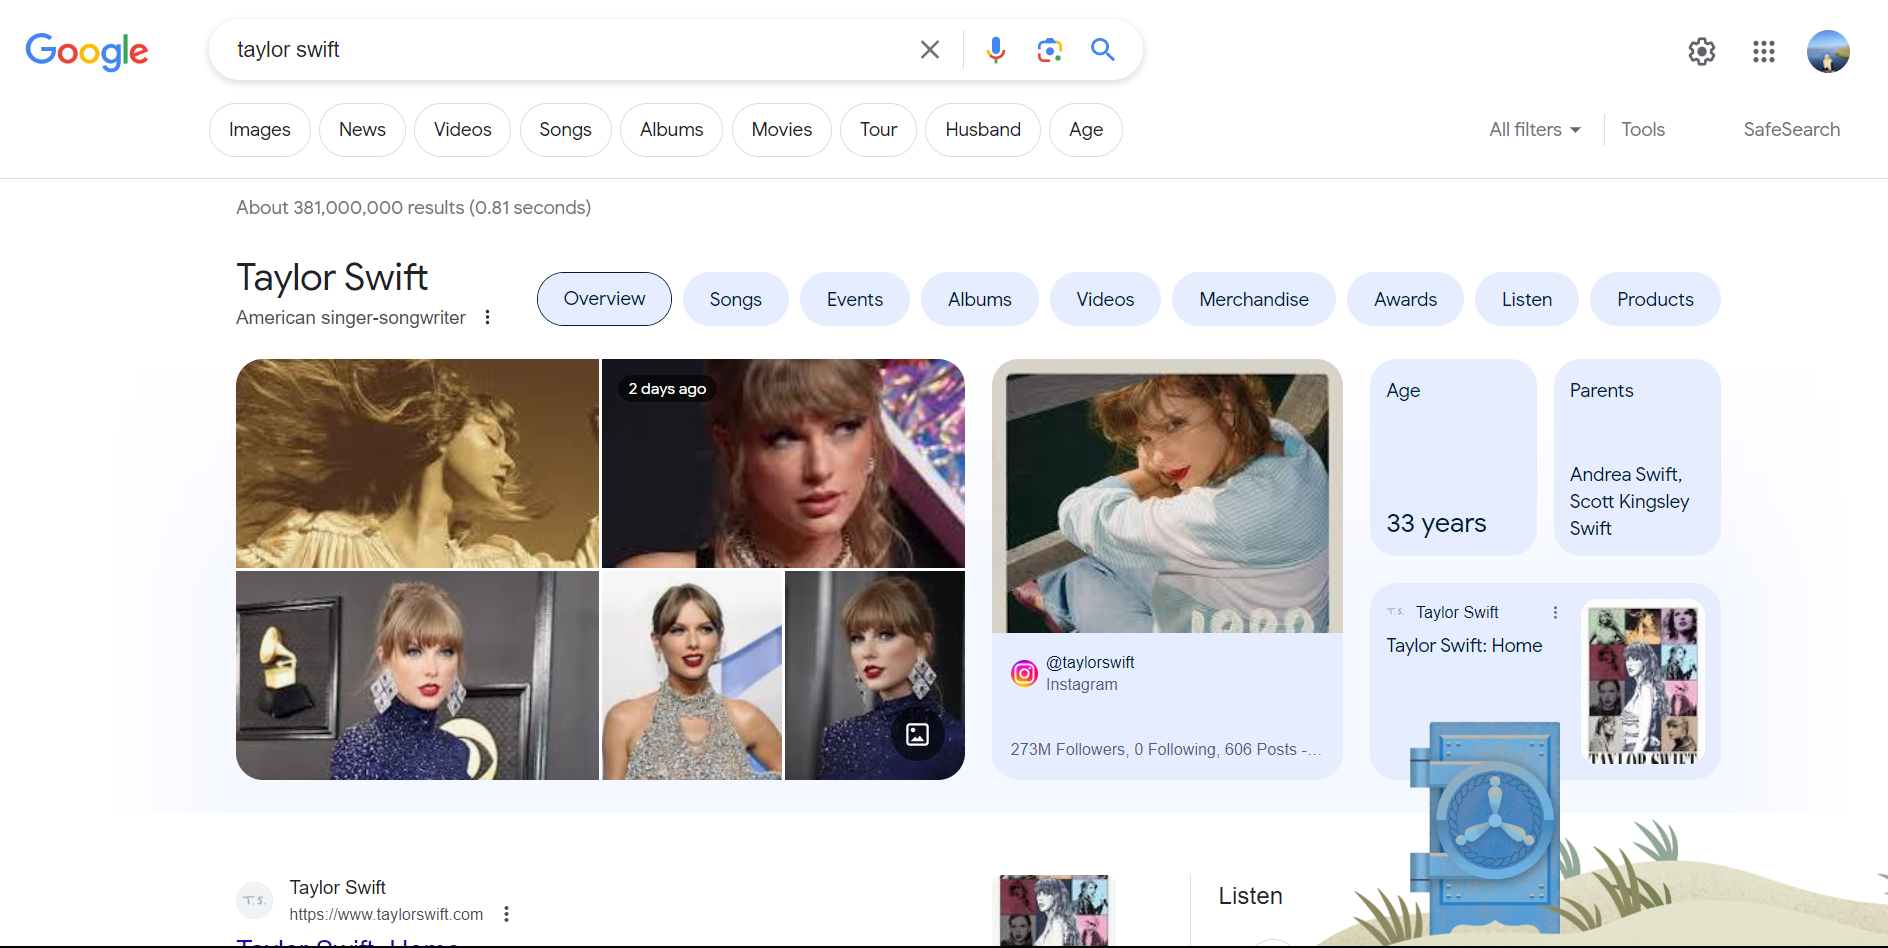Click the Taylor Swift knowledge panel title
The height and width of the screenshot is (948, 1888).
(332, 277)
